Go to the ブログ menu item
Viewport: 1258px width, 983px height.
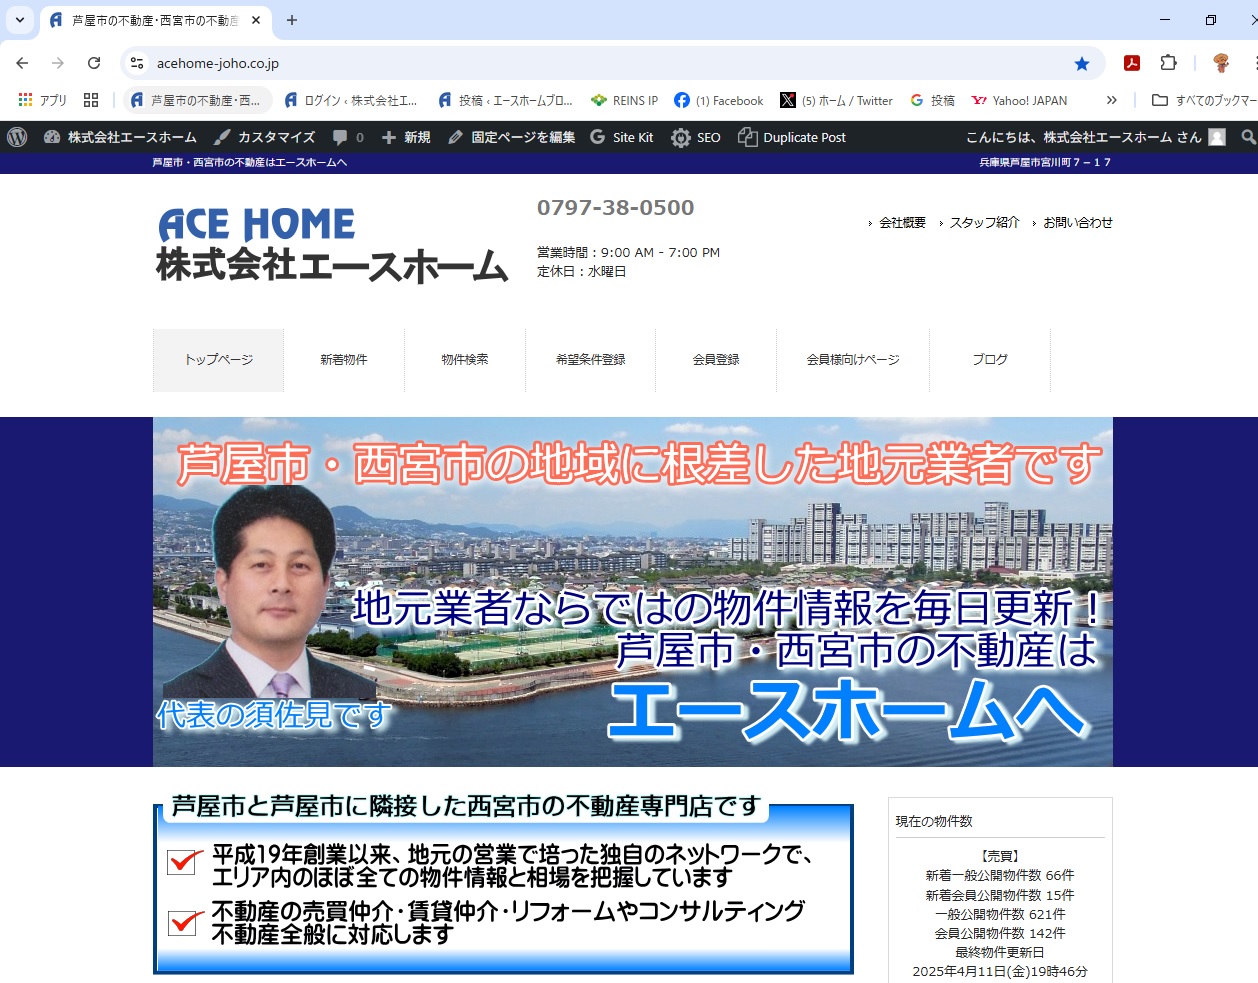[x=990, y=359]
